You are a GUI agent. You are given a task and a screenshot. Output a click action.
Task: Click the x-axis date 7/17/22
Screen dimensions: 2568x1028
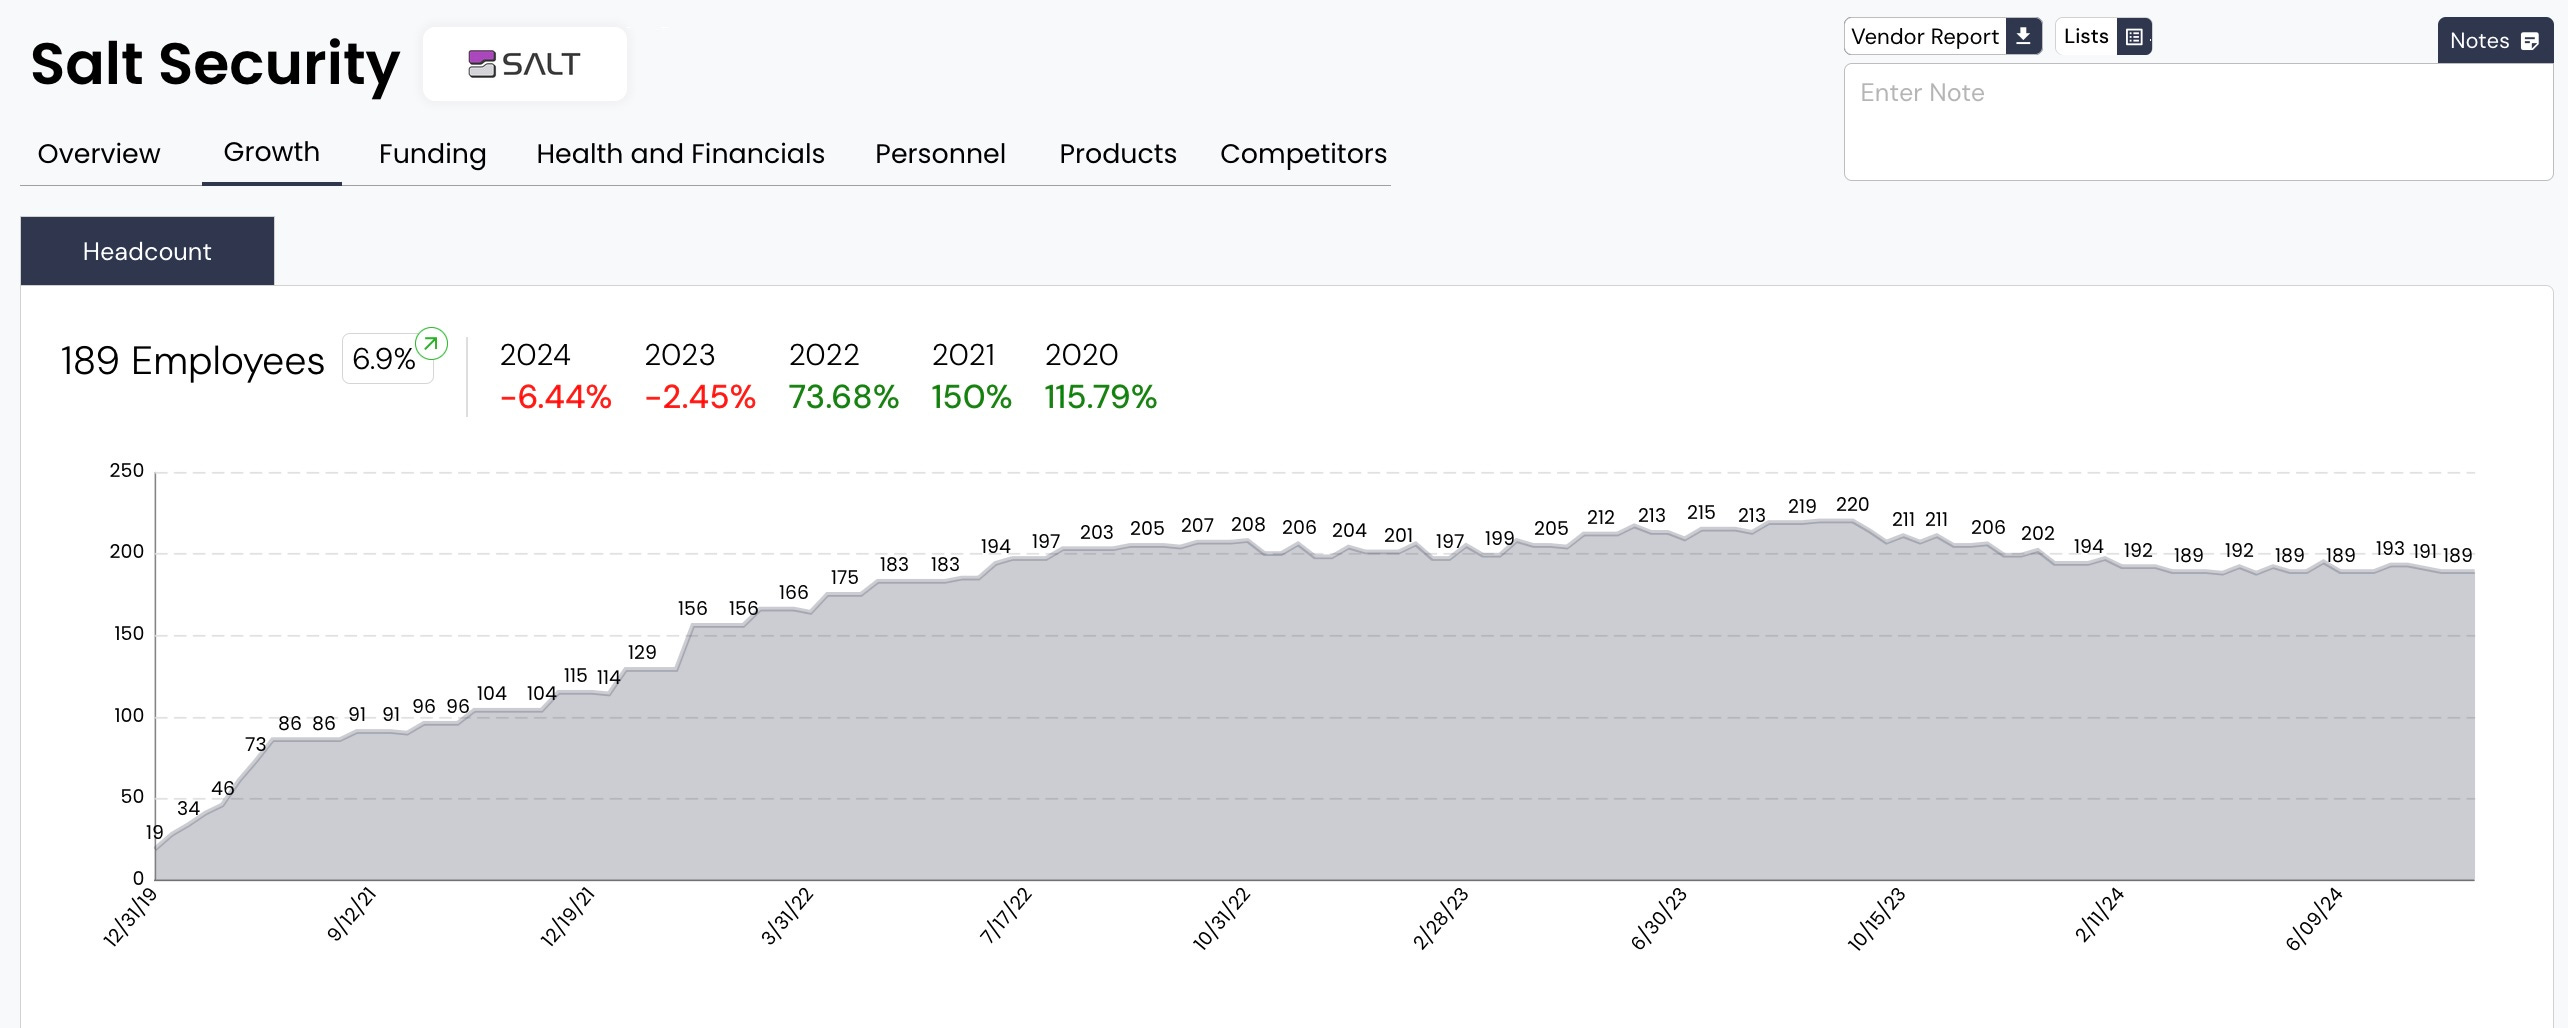pyautogui.click(x=1005, y=915)
